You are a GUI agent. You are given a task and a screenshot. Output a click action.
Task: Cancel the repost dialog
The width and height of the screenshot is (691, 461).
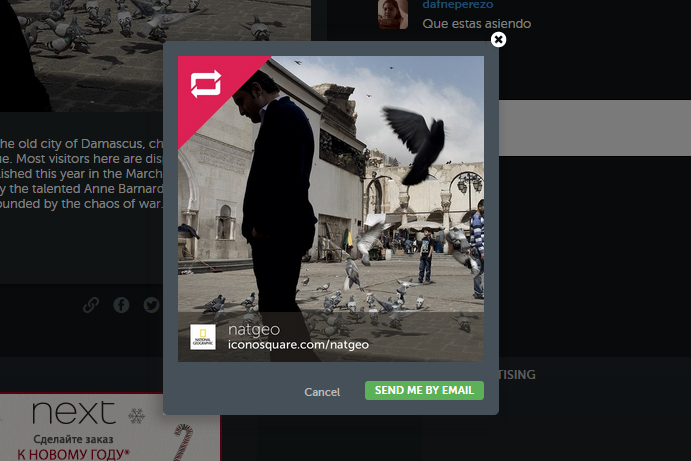click(x=322, y=391)
